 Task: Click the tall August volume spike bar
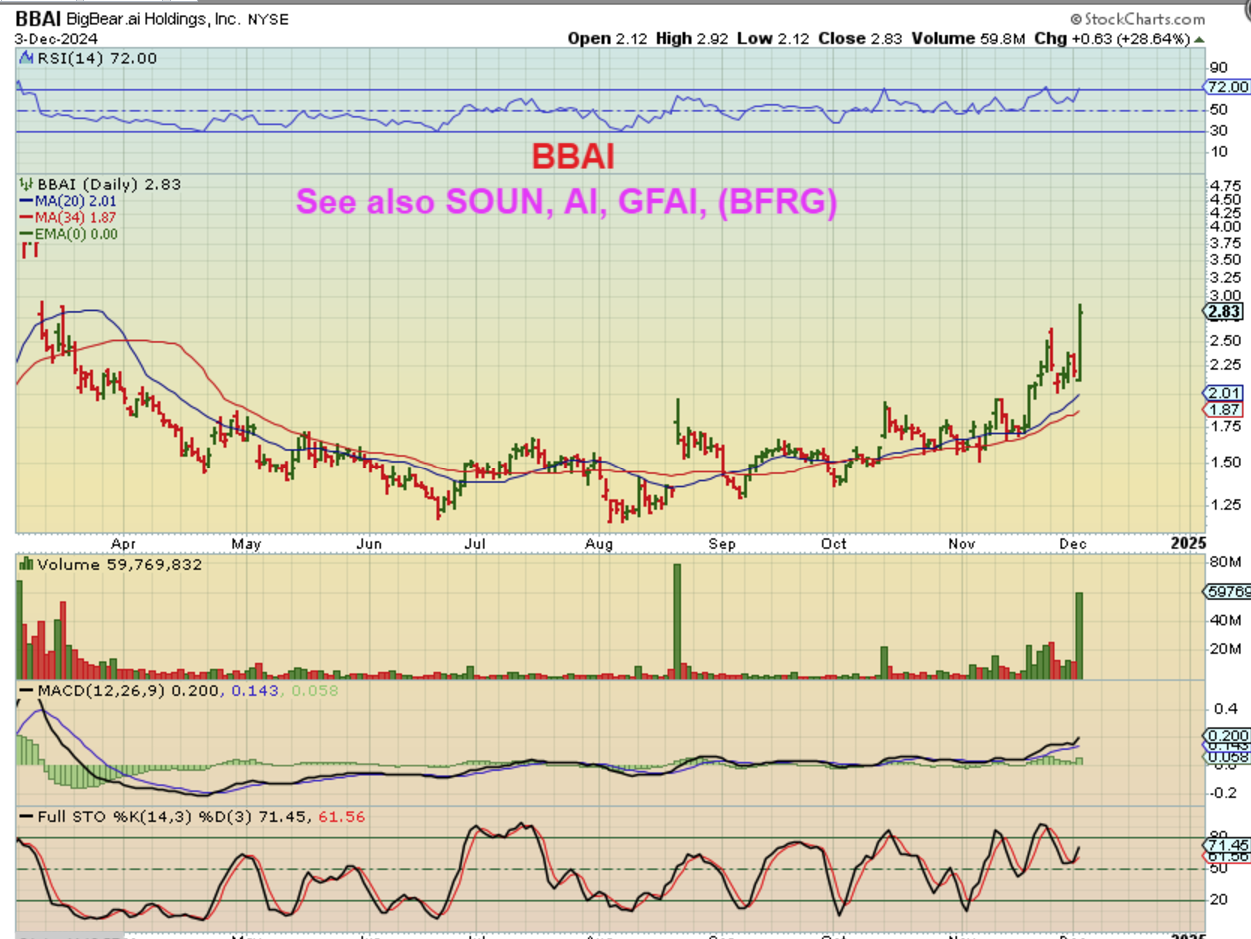(677, 622)
